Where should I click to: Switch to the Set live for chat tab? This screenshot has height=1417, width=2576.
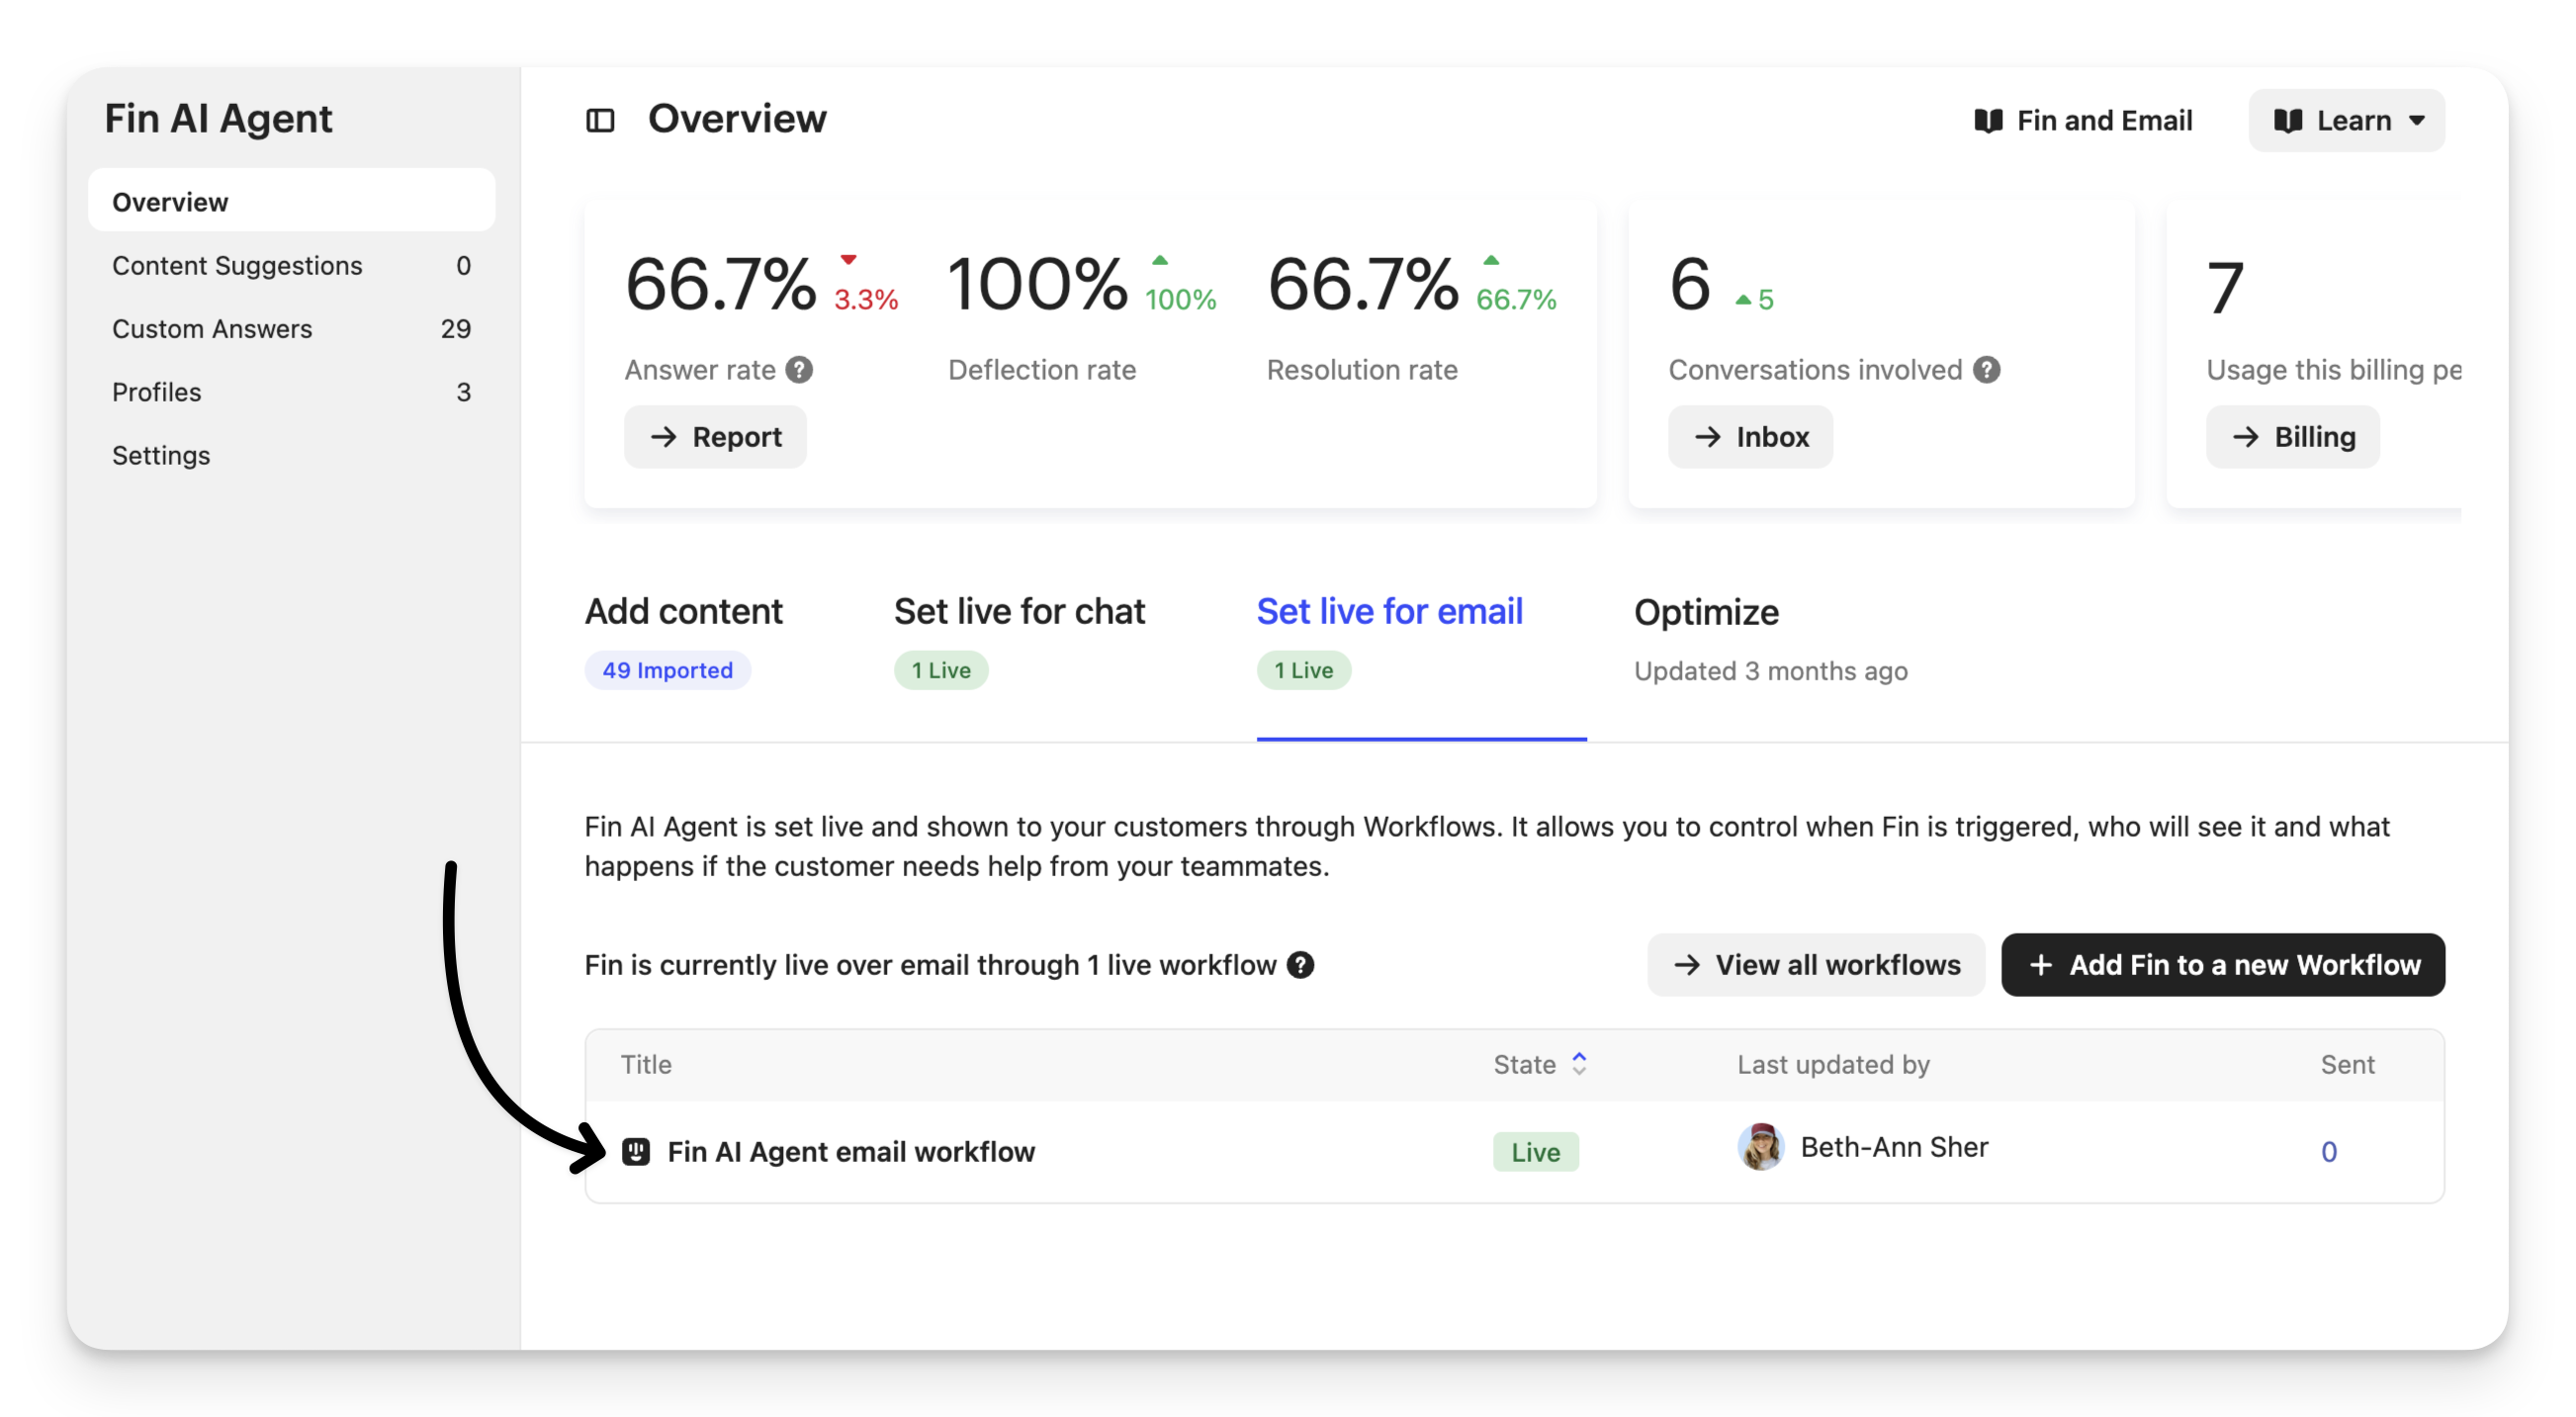(x=1019, y=612)
